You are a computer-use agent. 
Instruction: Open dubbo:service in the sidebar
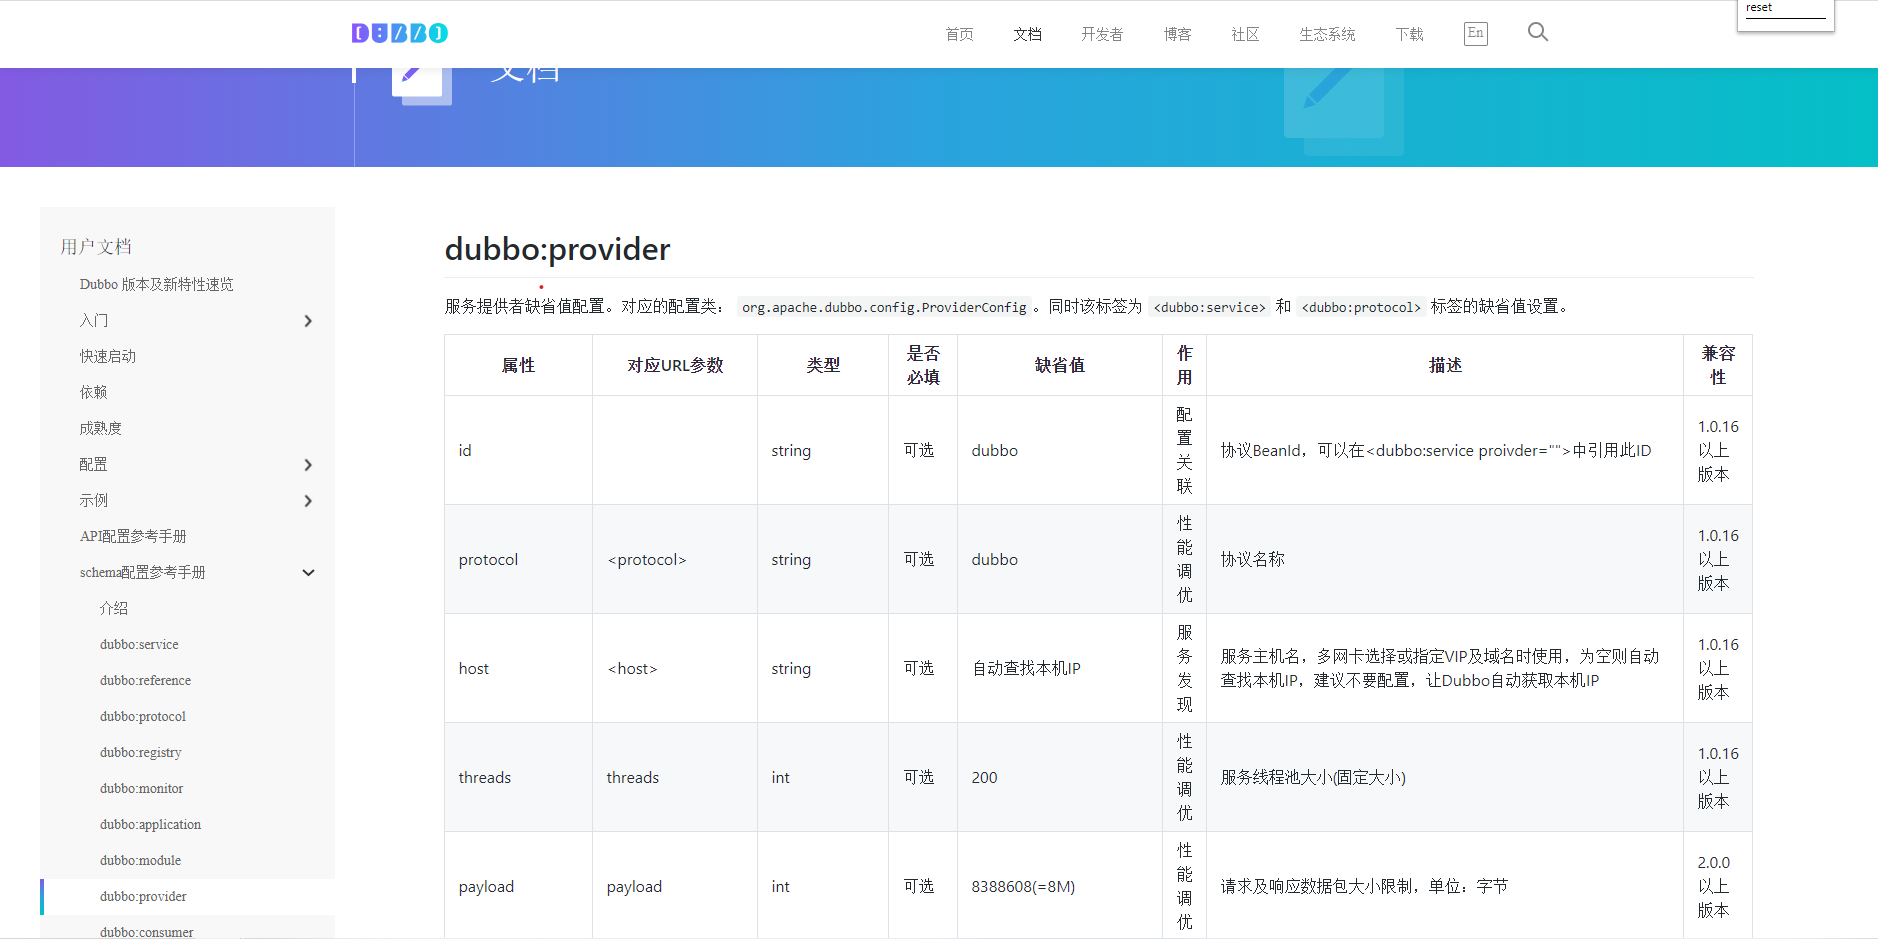pos(139,645)
